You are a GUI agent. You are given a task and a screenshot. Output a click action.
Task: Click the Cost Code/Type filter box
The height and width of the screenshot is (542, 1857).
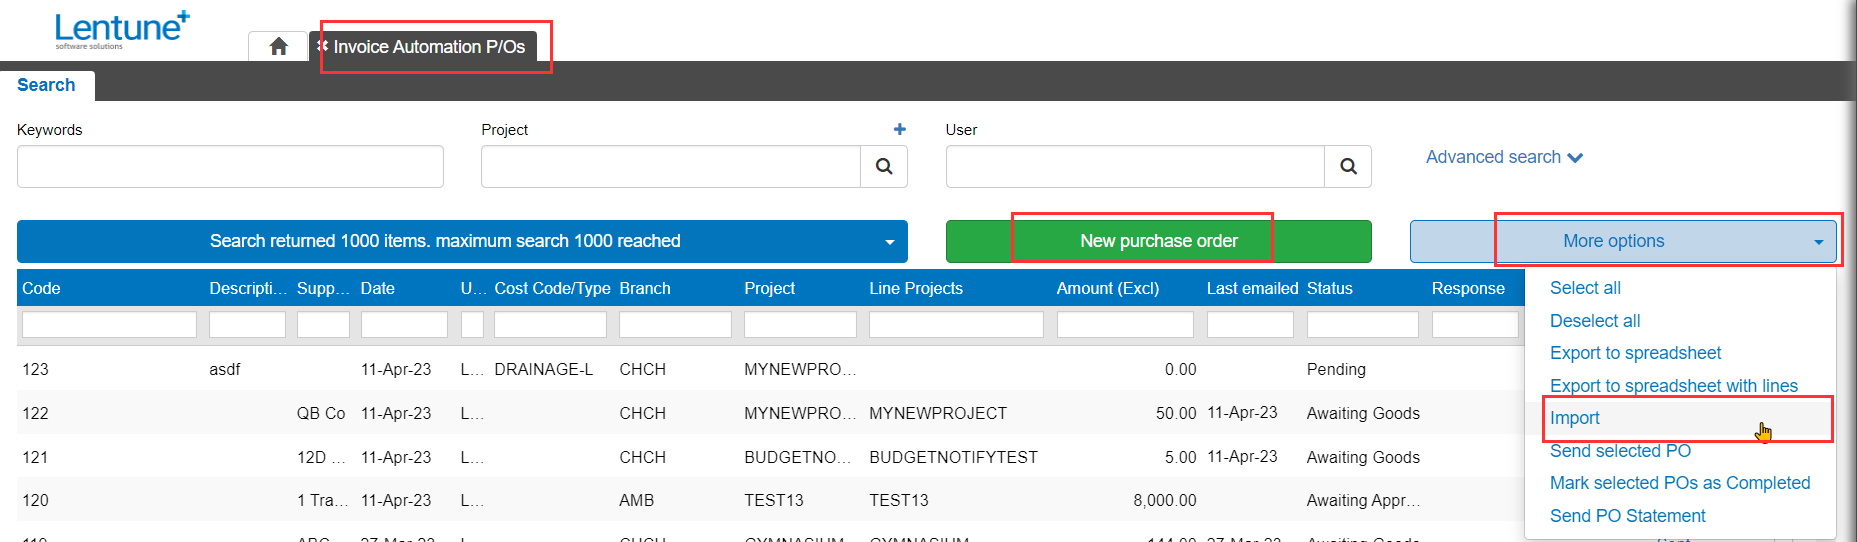[x=550, y=324]
